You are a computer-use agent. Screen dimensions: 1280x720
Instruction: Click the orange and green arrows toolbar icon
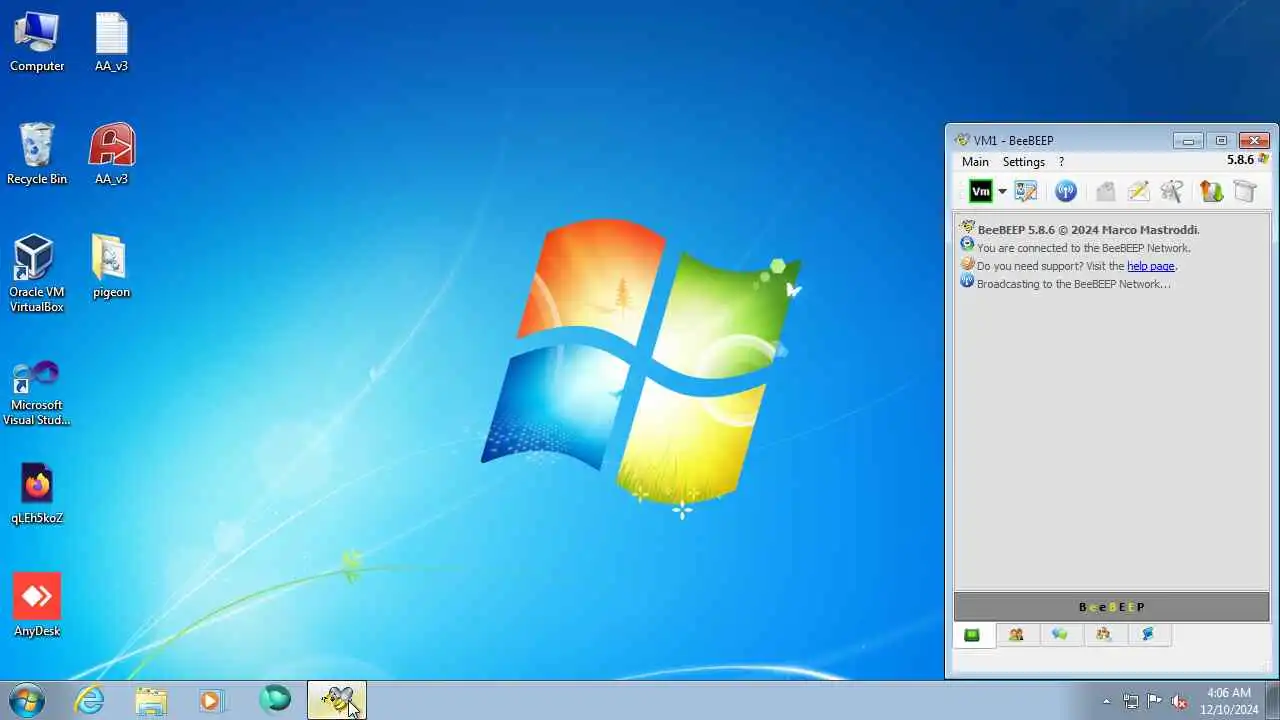pyautogui.click(x=1211, y=191)
